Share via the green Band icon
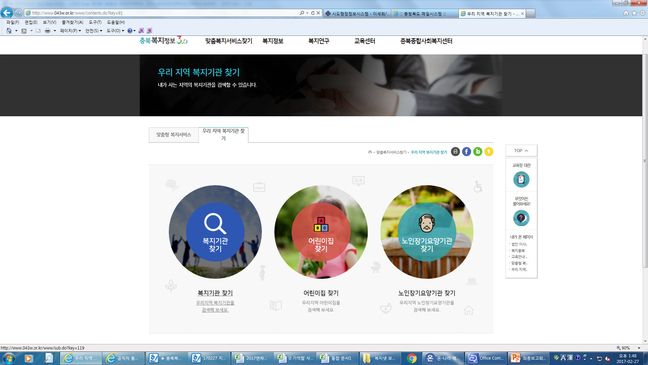 click(x=477, y=152)
